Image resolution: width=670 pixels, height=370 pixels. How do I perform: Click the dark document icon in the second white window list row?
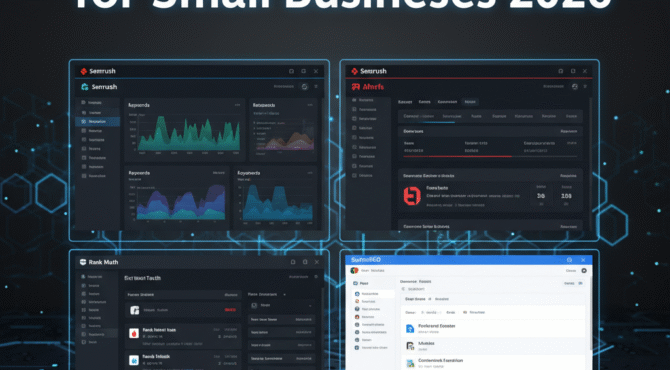pyautogui.click(x=410, y=346)
